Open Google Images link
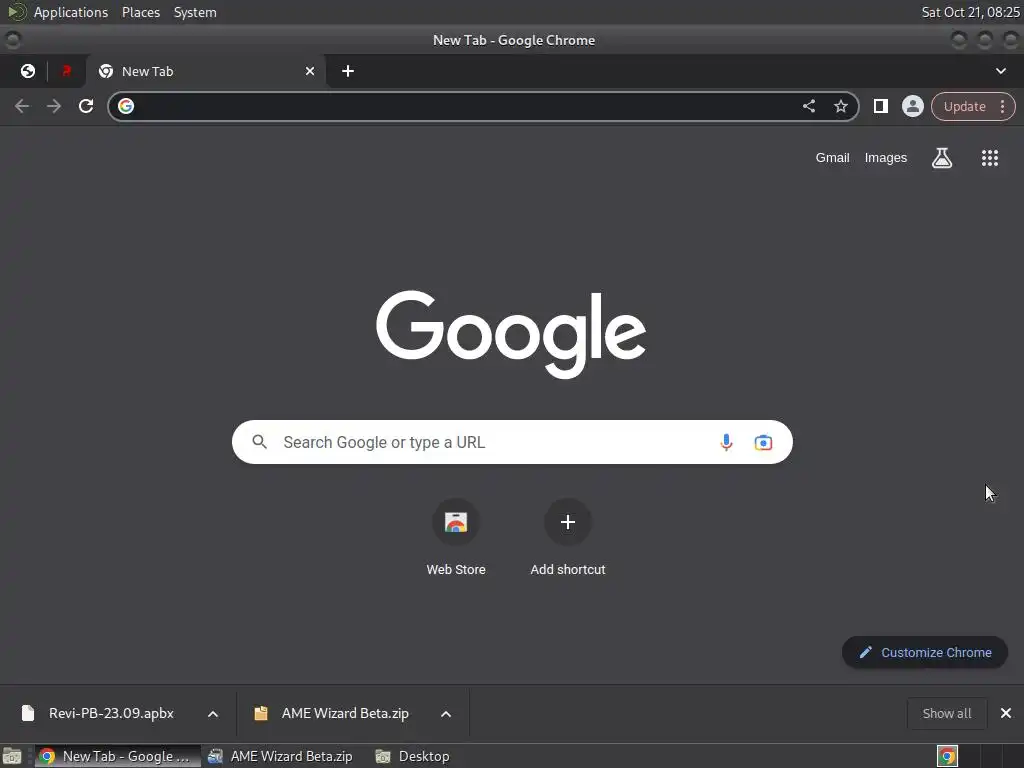The image size is (1024, 768). pyautogui.click(x=886, y=158)
